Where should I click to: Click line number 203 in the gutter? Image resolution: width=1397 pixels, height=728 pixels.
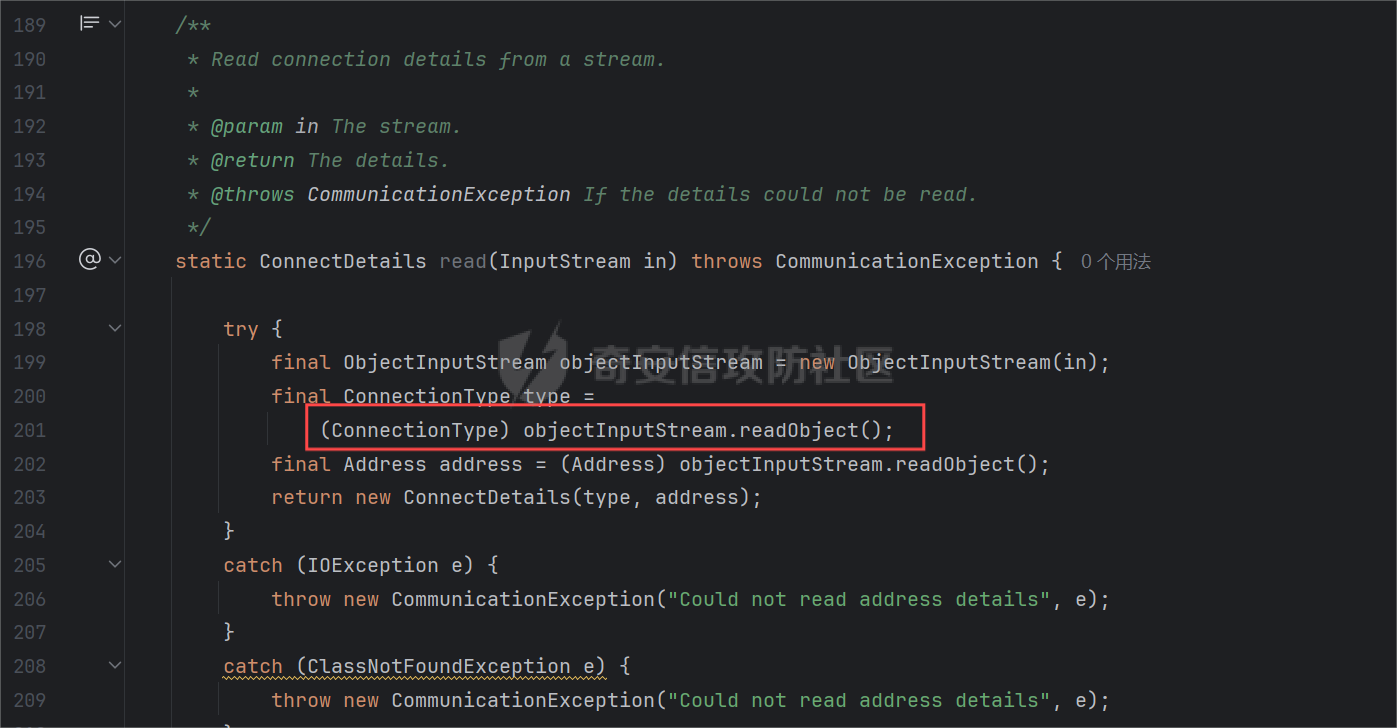tap(30, 497)
